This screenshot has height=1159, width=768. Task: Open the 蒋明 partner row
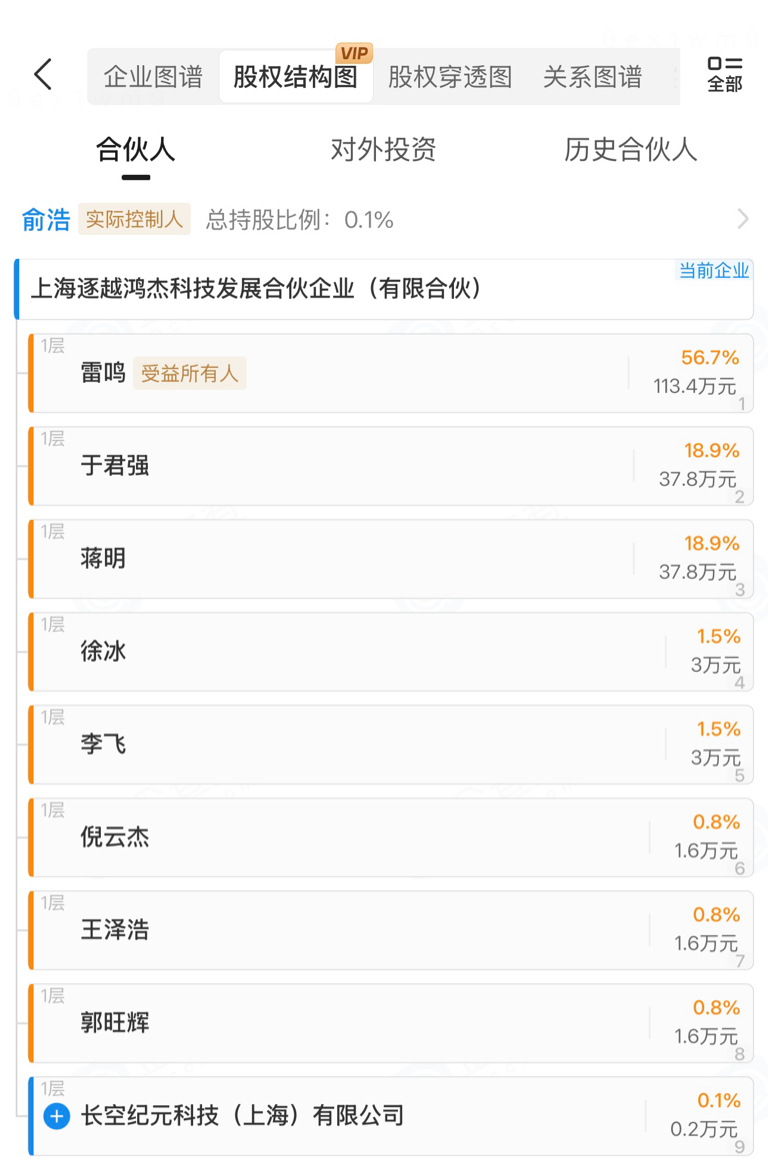coord(103,559)
